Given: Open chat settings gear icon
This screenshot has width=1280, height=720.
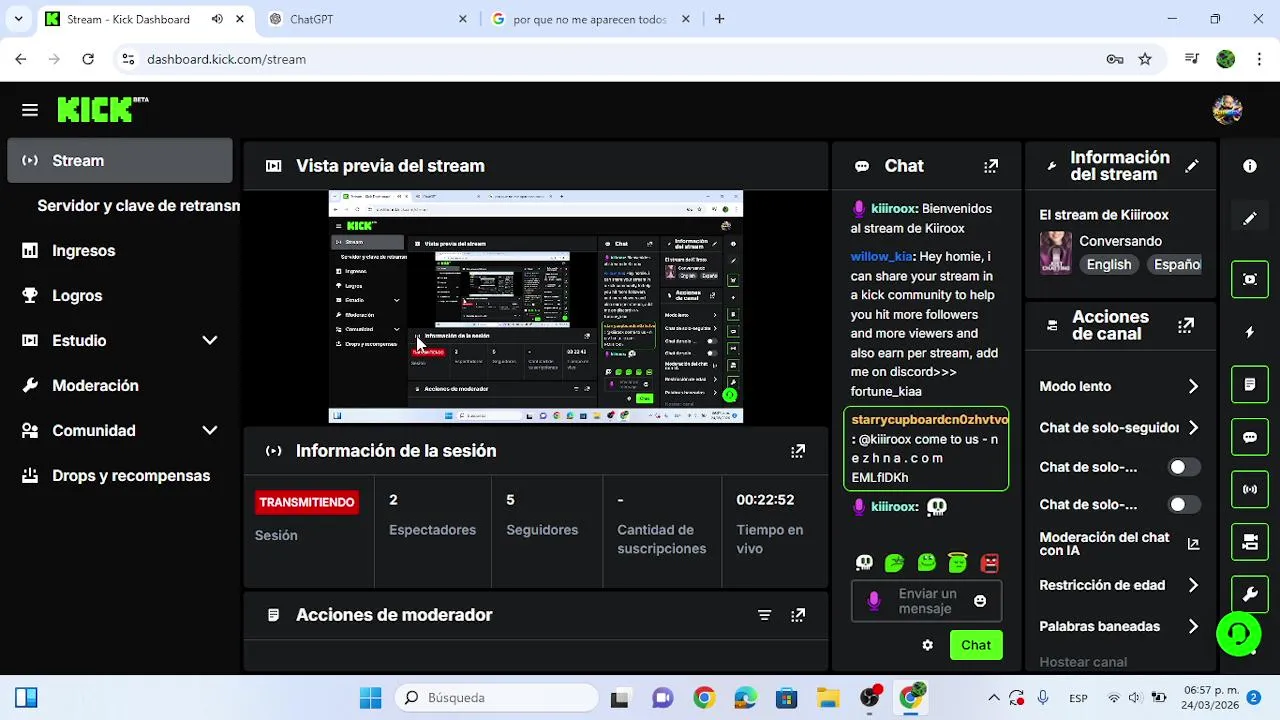Looking at the screenshot, I should click(928, 645).
